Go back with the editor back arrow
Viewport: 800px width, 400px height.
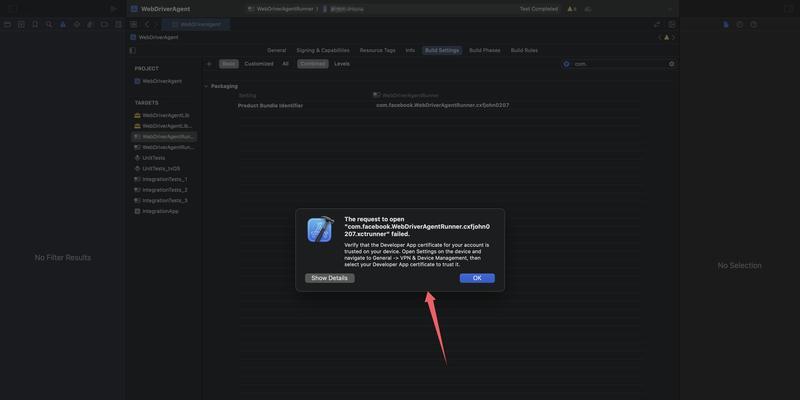pos(147,24)
